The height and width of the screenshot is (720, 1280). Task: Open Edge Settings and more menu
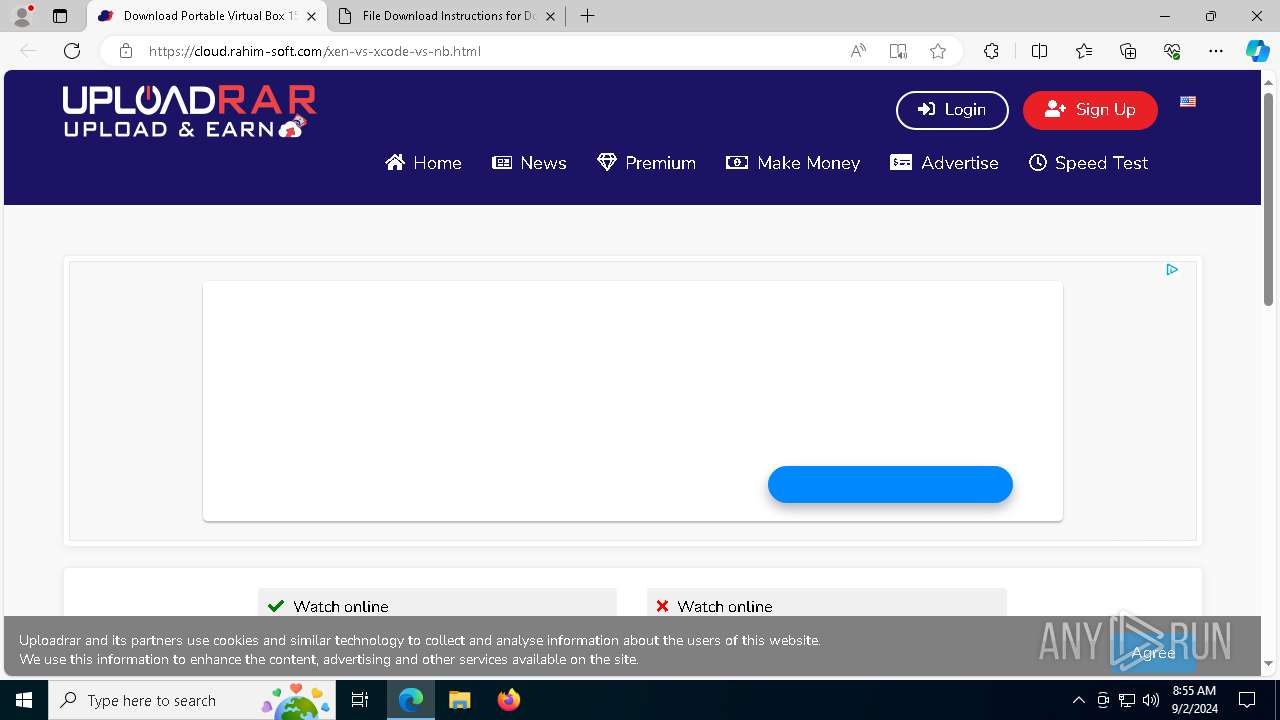tap(1216, 51)
